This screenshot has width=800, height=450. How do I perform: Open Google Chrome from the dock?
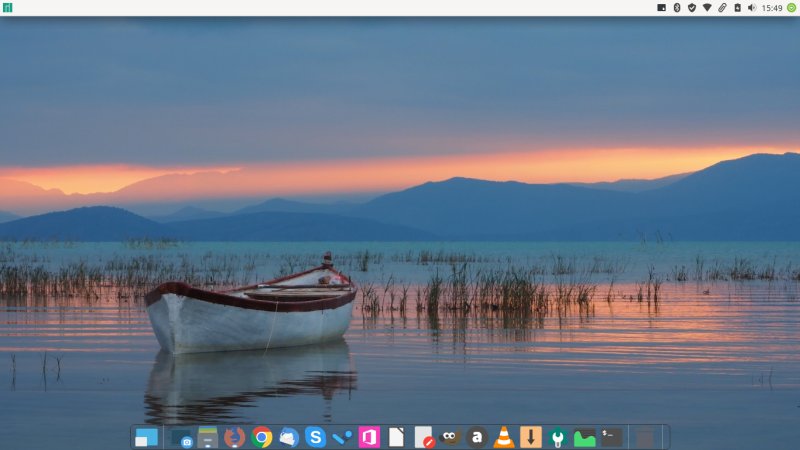pyautogui.click(x=262, y=437)
